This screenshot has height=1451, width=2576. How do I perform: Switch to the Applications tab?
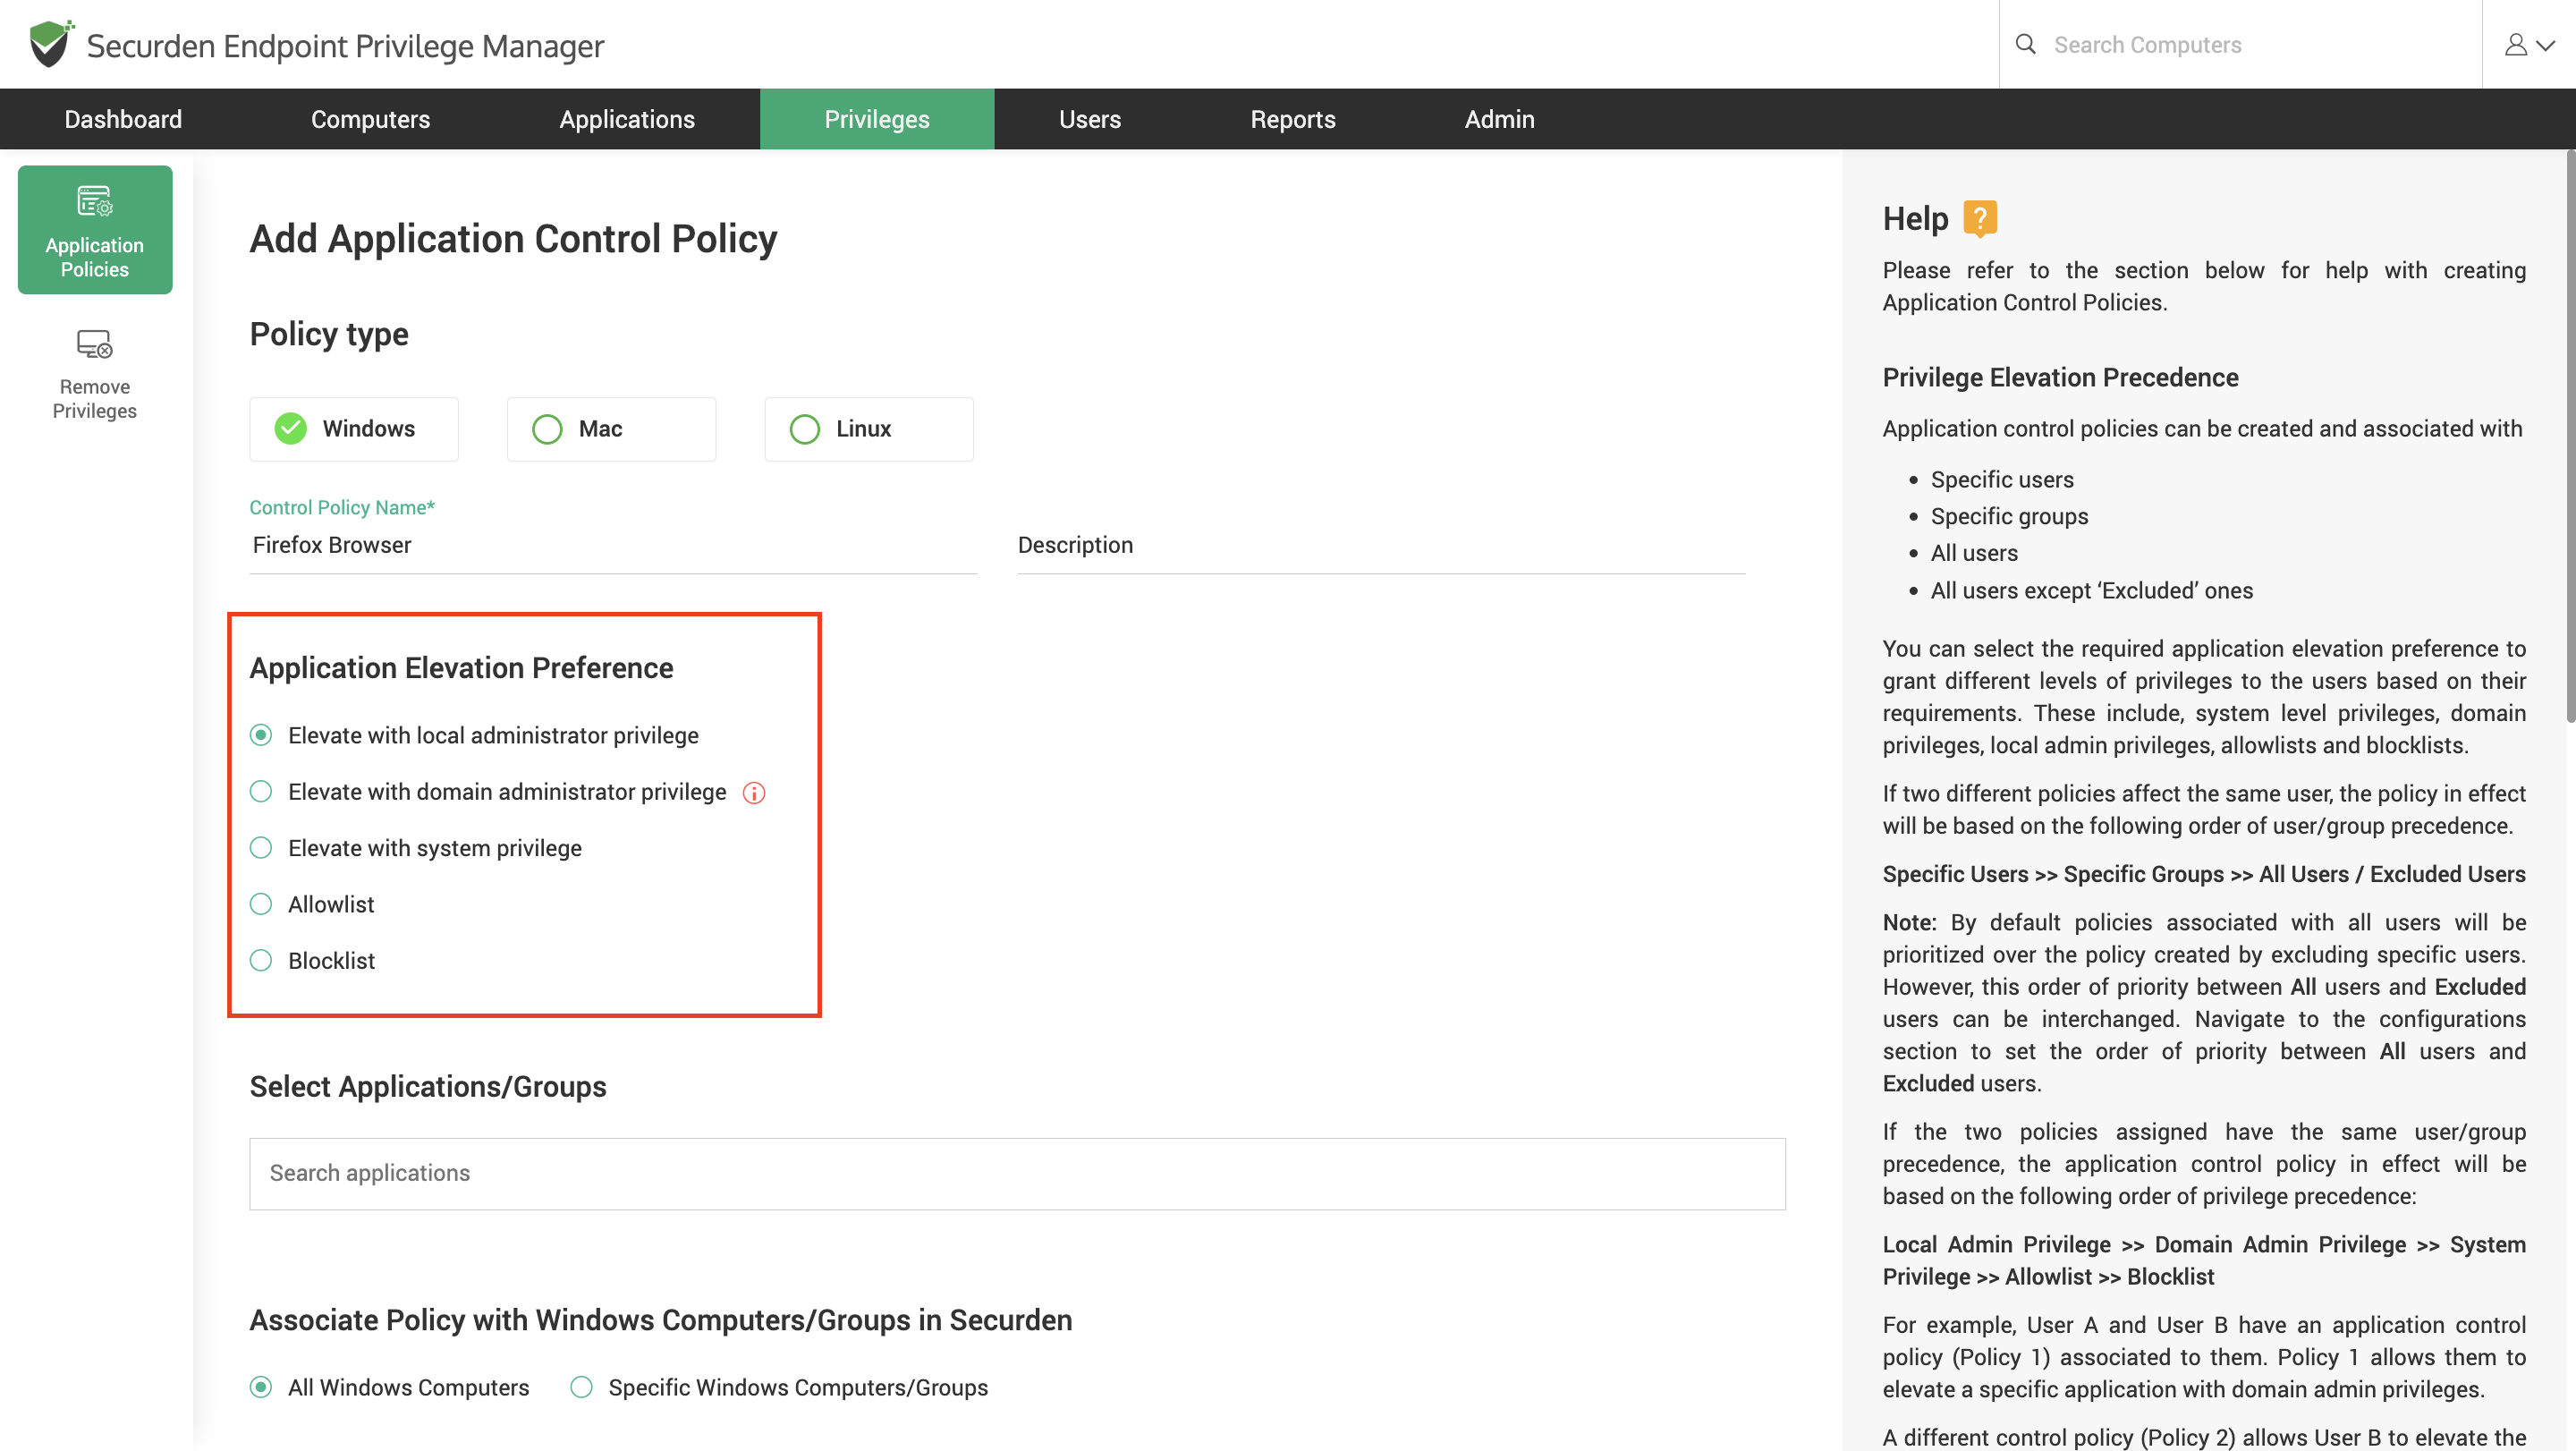click(x=627, y=119)
